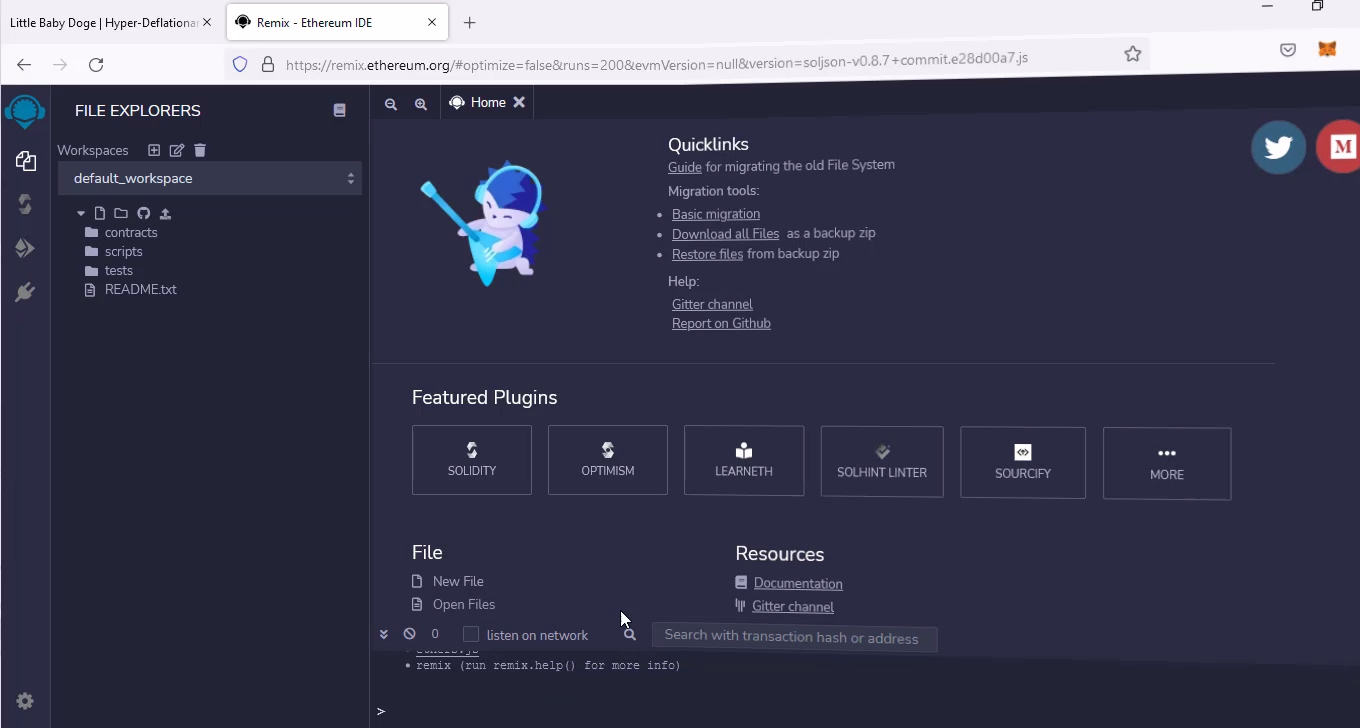Open the default_workspace dropdown
The height and width of the screenshot is (728, 1360).
[210, 178]
